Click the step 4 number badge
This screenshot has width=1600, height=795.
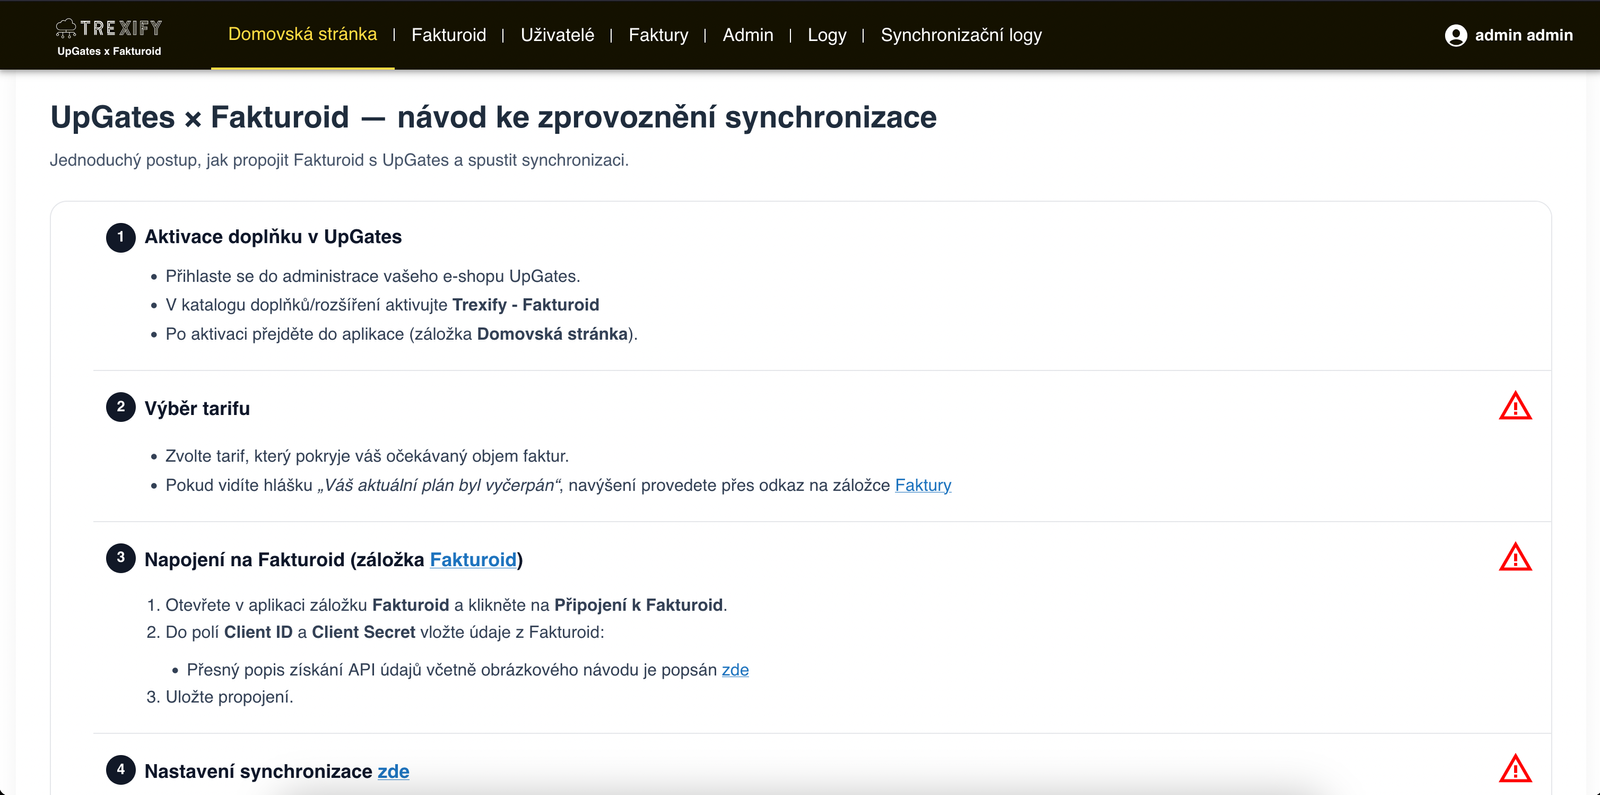tap(121, 770)
